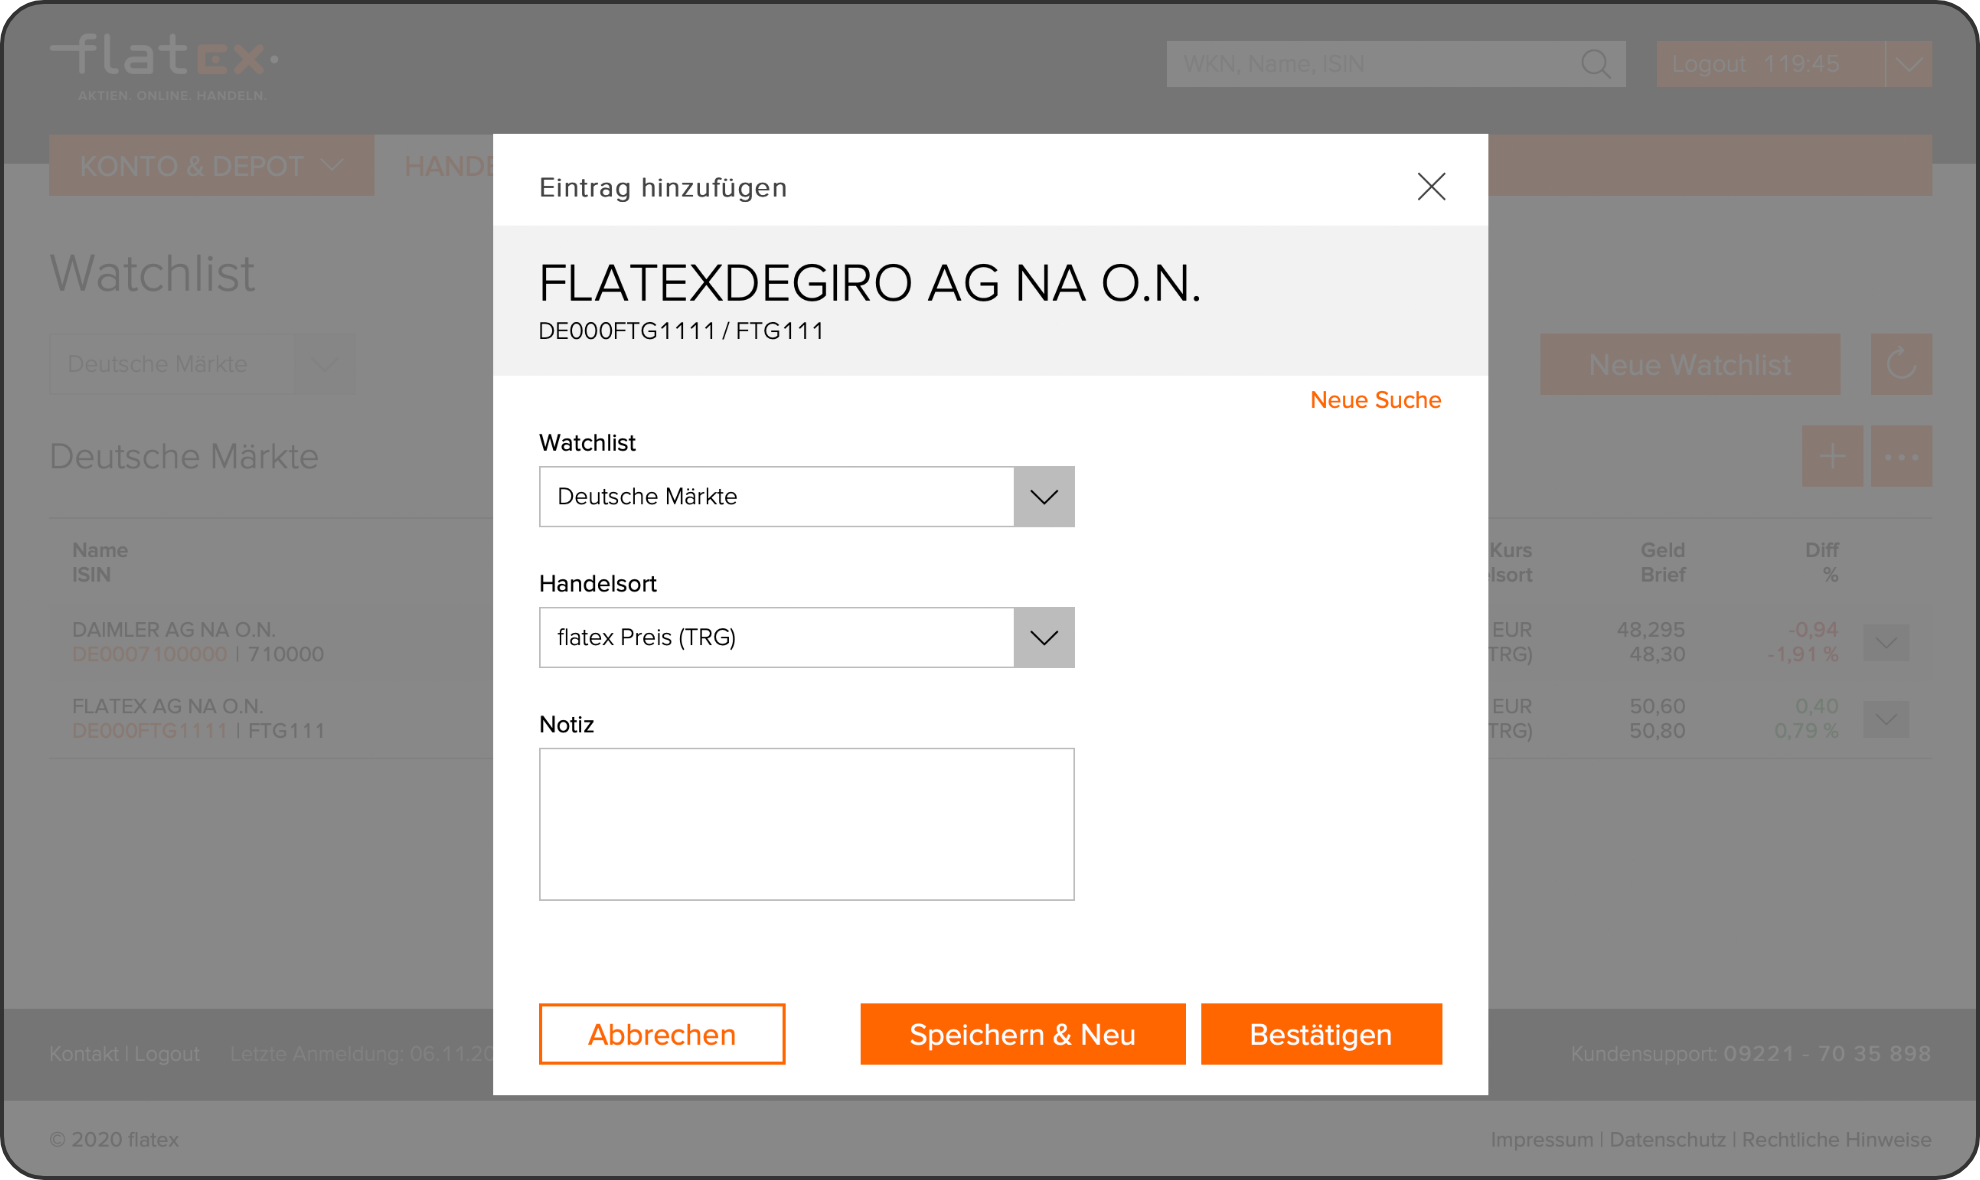The width and height of the screenshot is (1980, 1180).
Task: Click inside the Notiz text area
Action: 806,824
